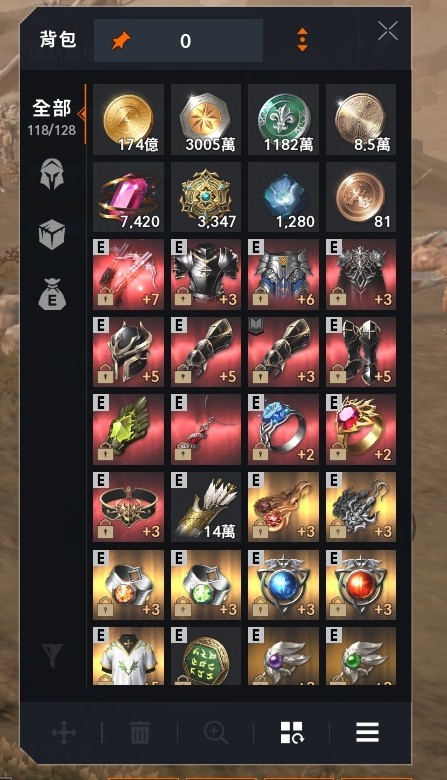Click the move arrows icon
Screen dimensions: 447x780
point(64,733)
